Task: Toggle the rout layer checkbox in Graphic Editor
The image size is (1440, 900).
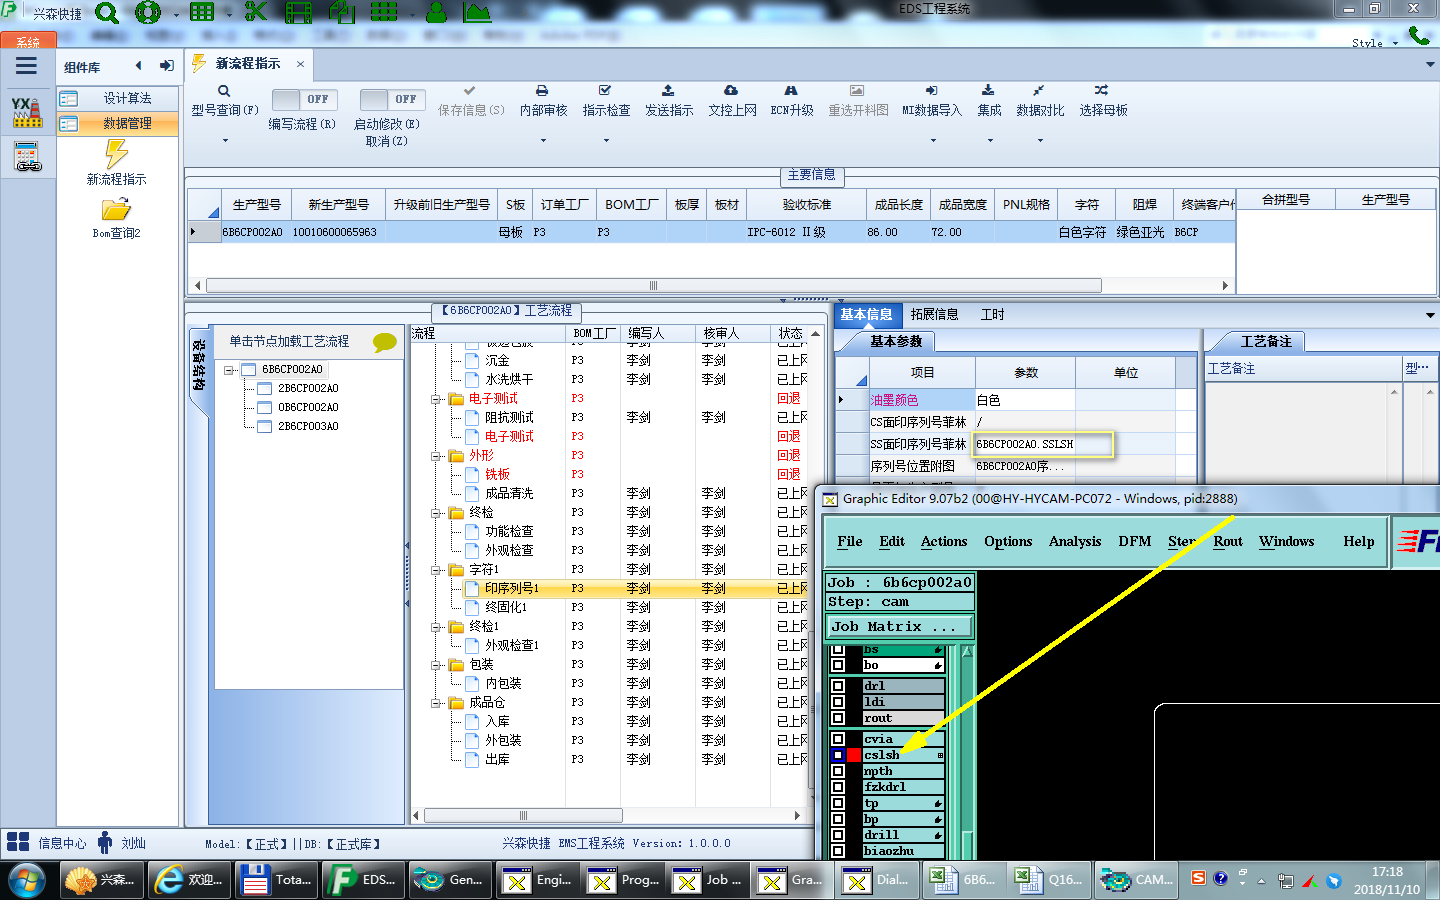Action: click(838, 718)
